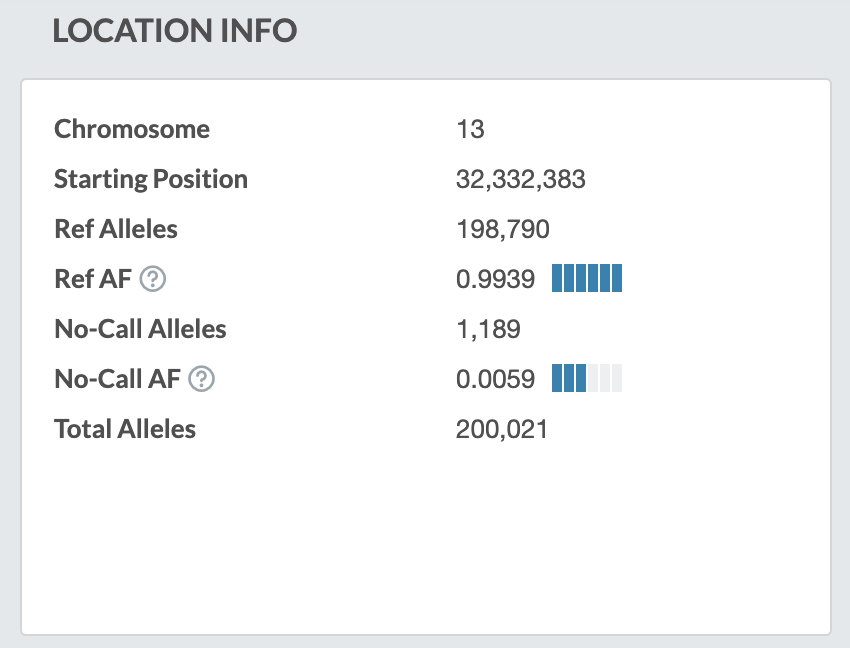Click the No-Call Alleles label

[140, 329]
